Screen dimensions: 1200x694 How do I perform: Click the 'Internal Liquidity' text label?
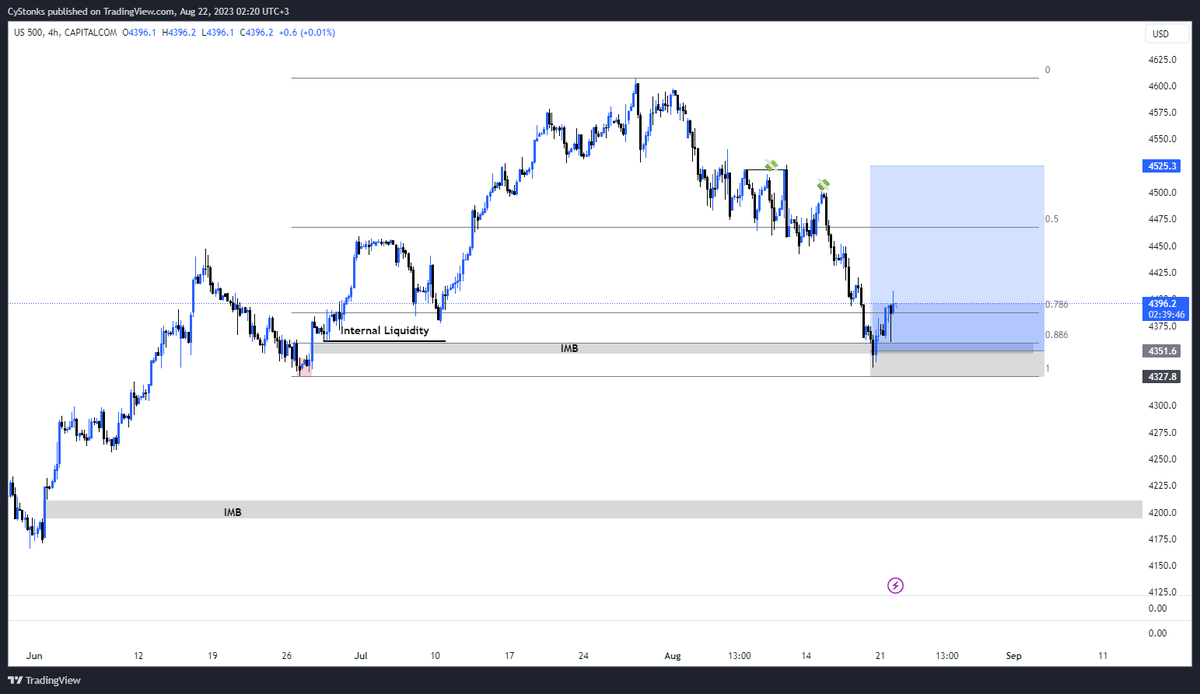coord(385,330)
